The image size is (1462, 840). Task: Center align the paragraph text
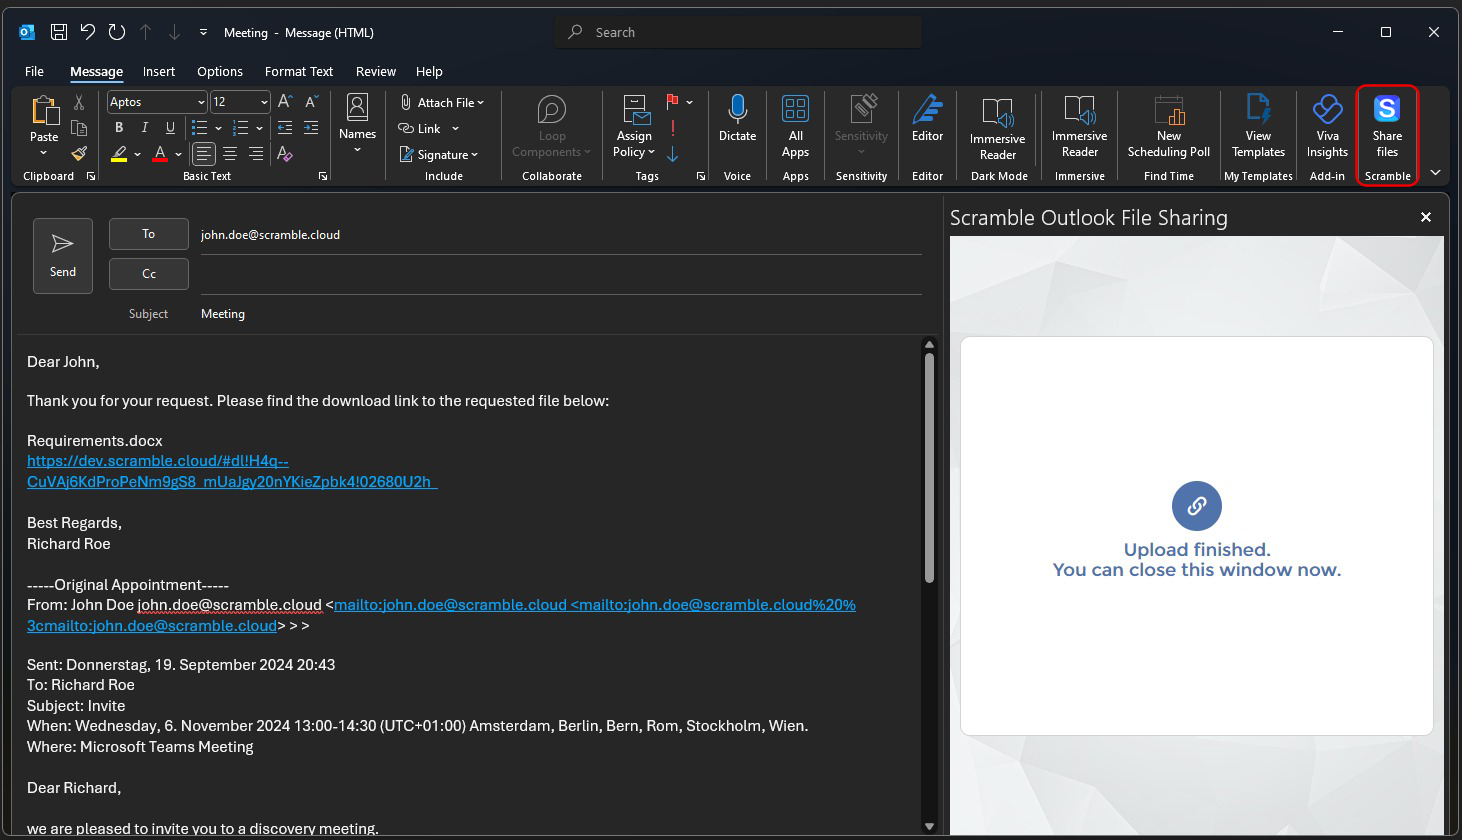(x=230, y=154)
